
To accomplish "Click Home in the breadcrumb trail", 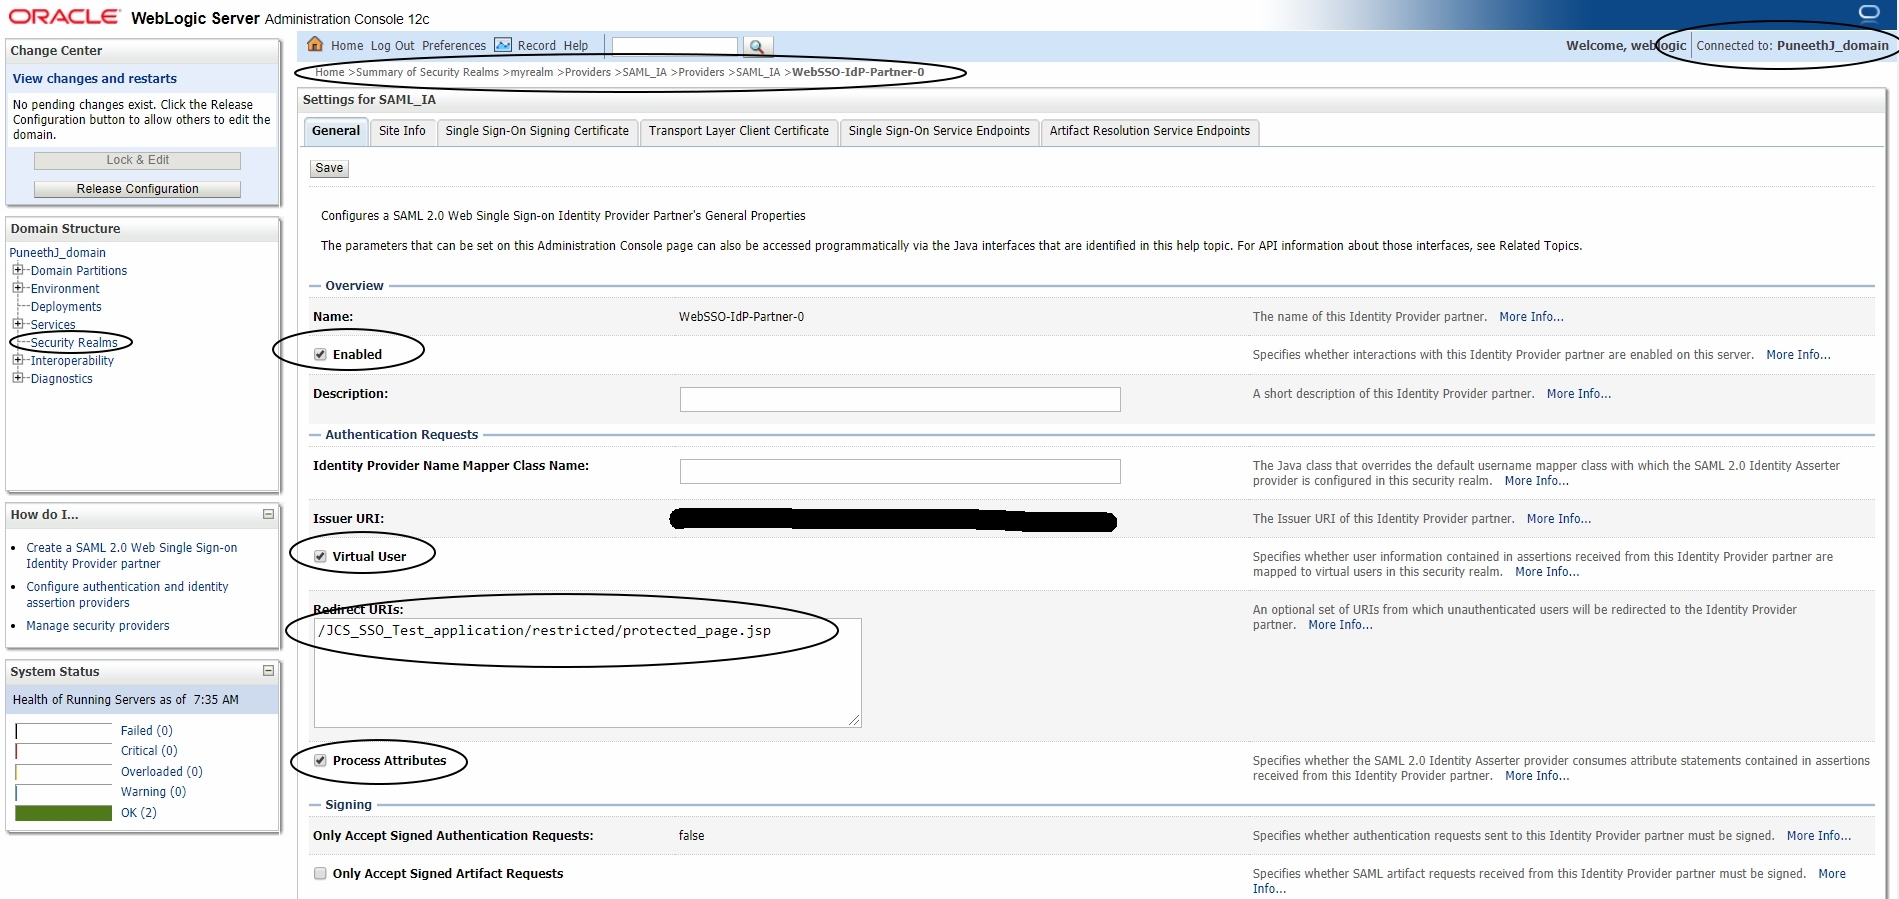I will pyautogui.click(x=330, y=72).
